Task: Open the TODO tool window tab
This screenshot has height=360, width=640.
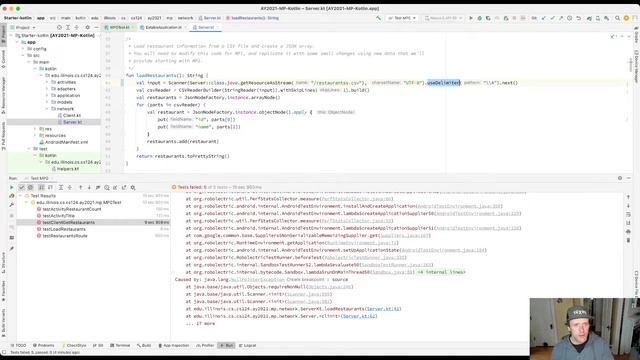Action: 18,345
